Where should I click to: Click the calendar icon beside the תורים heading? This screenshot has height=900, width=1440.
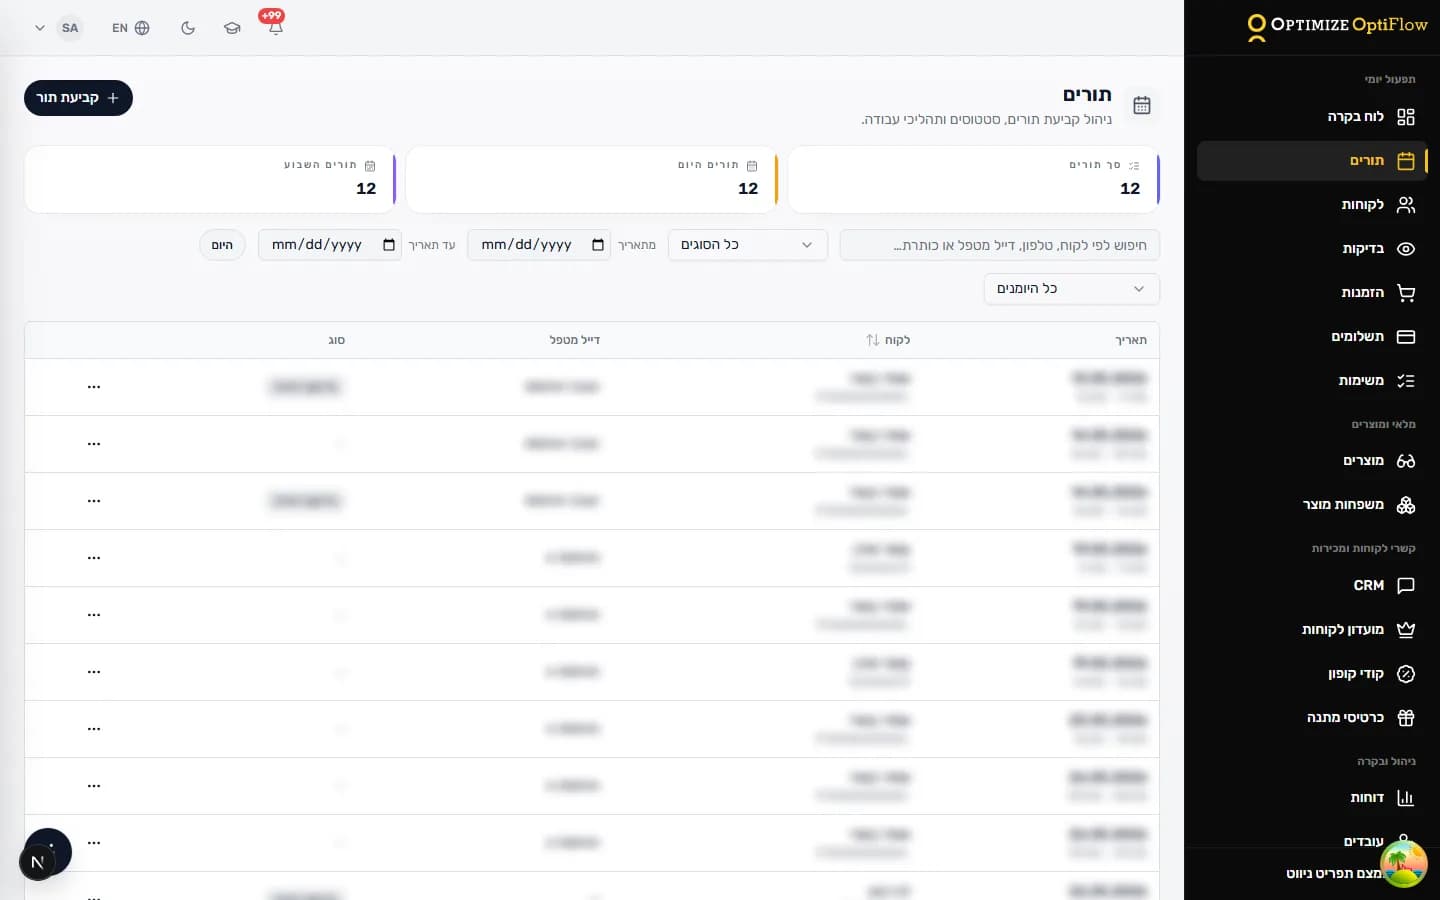(x=1142, y=105)
